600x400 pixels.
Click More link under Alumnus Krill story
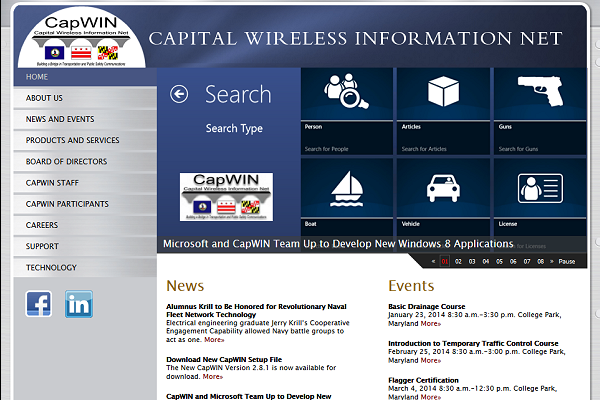[214, 340]
